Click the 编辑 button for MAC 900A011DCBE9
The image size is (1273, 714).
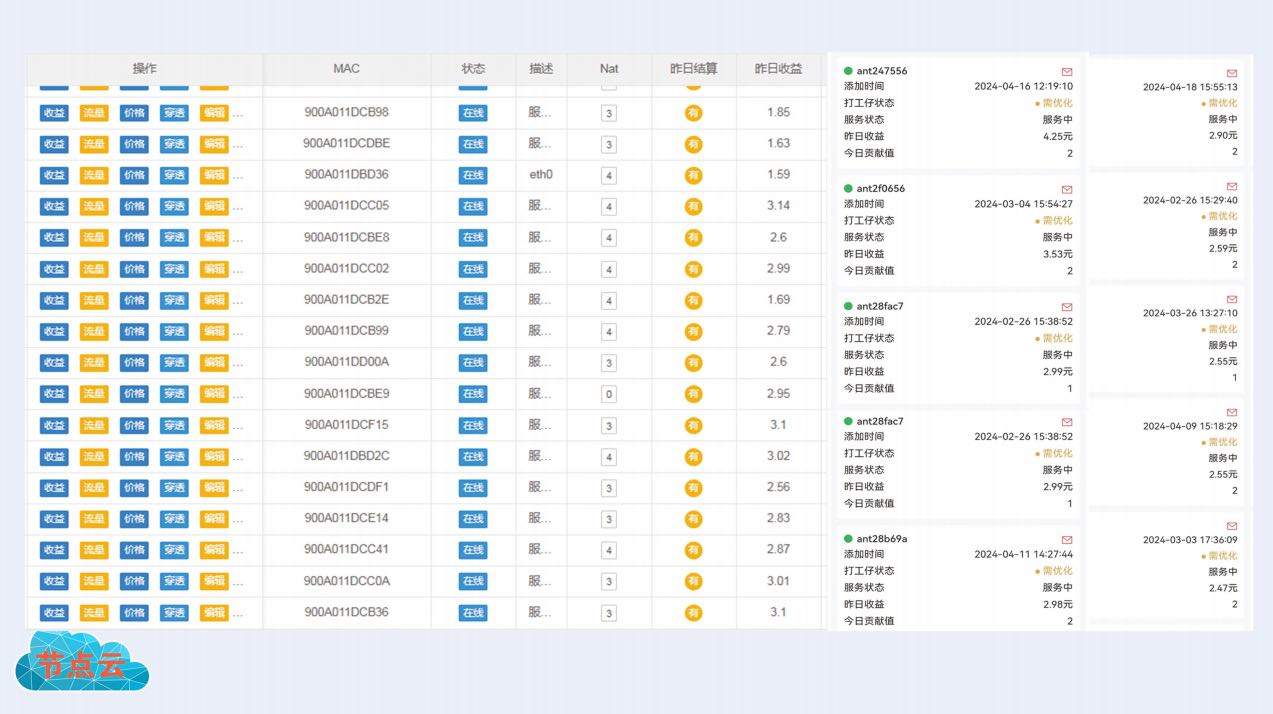[214, 394]
